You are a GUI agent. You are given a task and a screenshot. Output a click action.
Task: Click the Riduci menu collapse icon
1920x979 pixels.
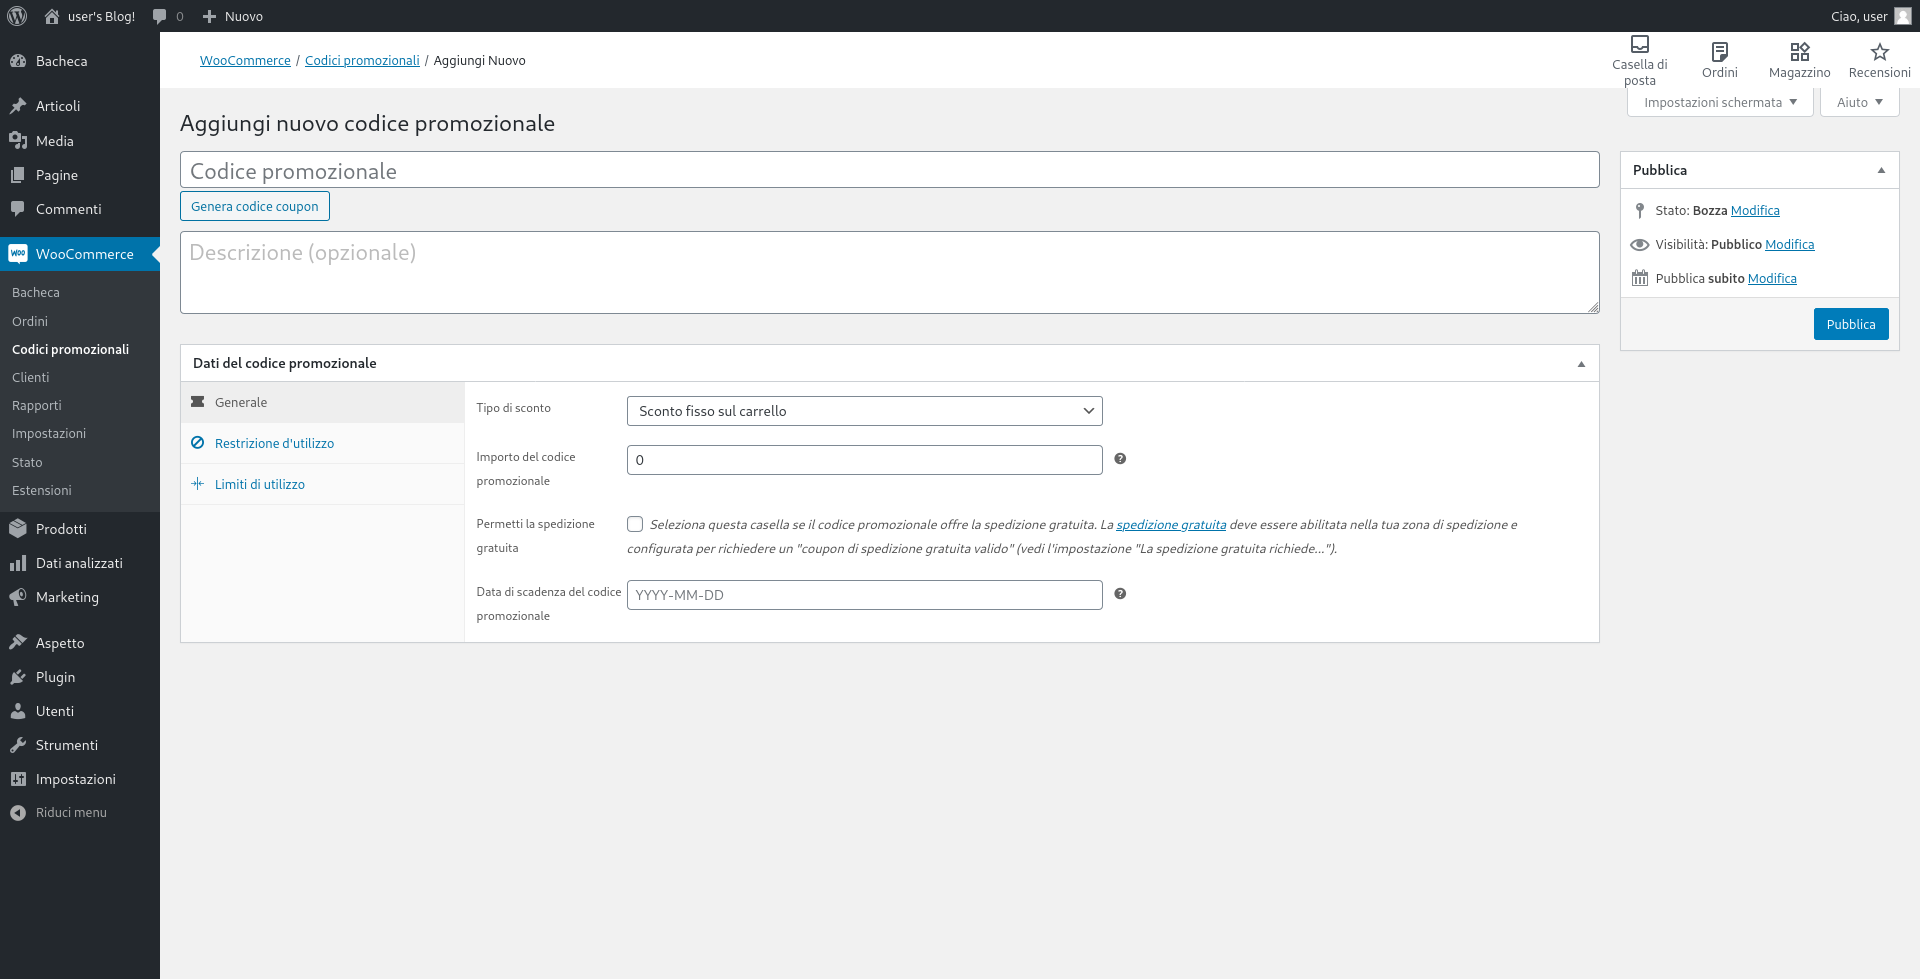[x=18, y=813]
